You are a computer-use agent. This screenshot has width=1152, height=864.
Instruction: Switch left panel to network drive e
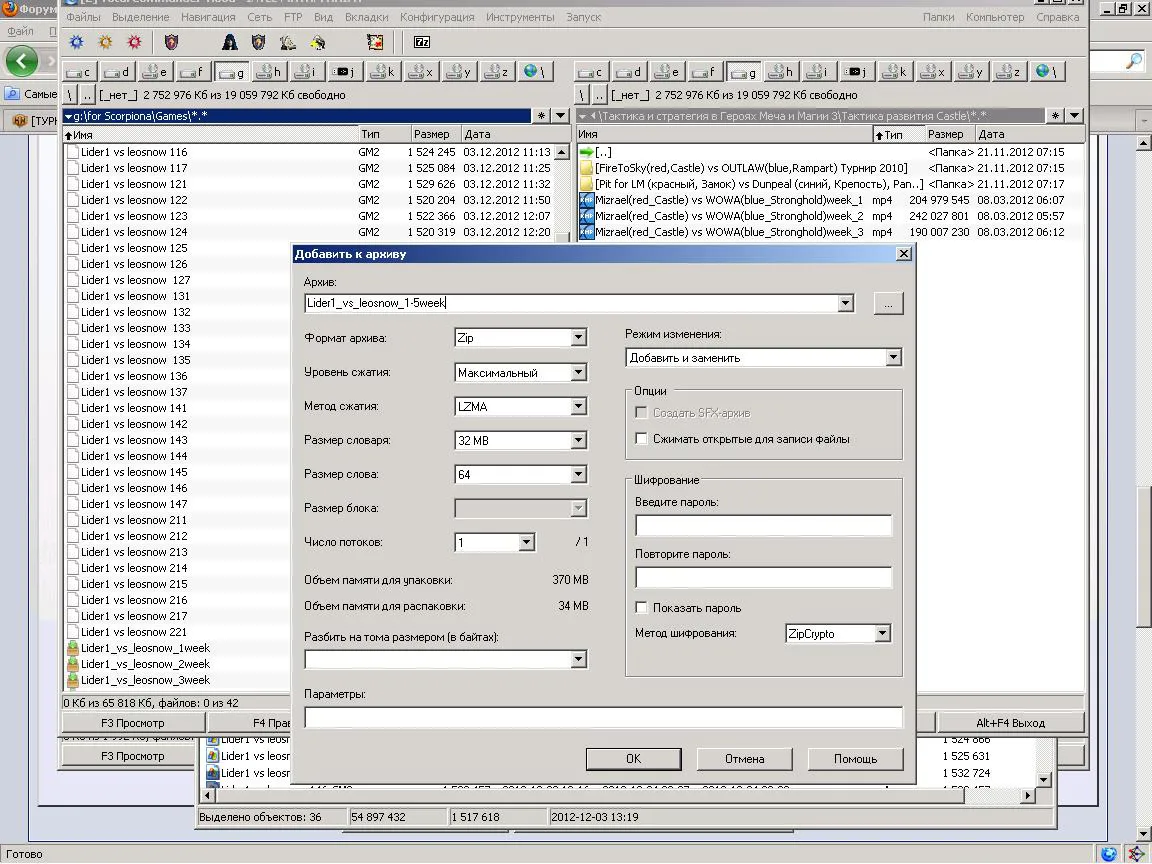(x=154, y=72)
